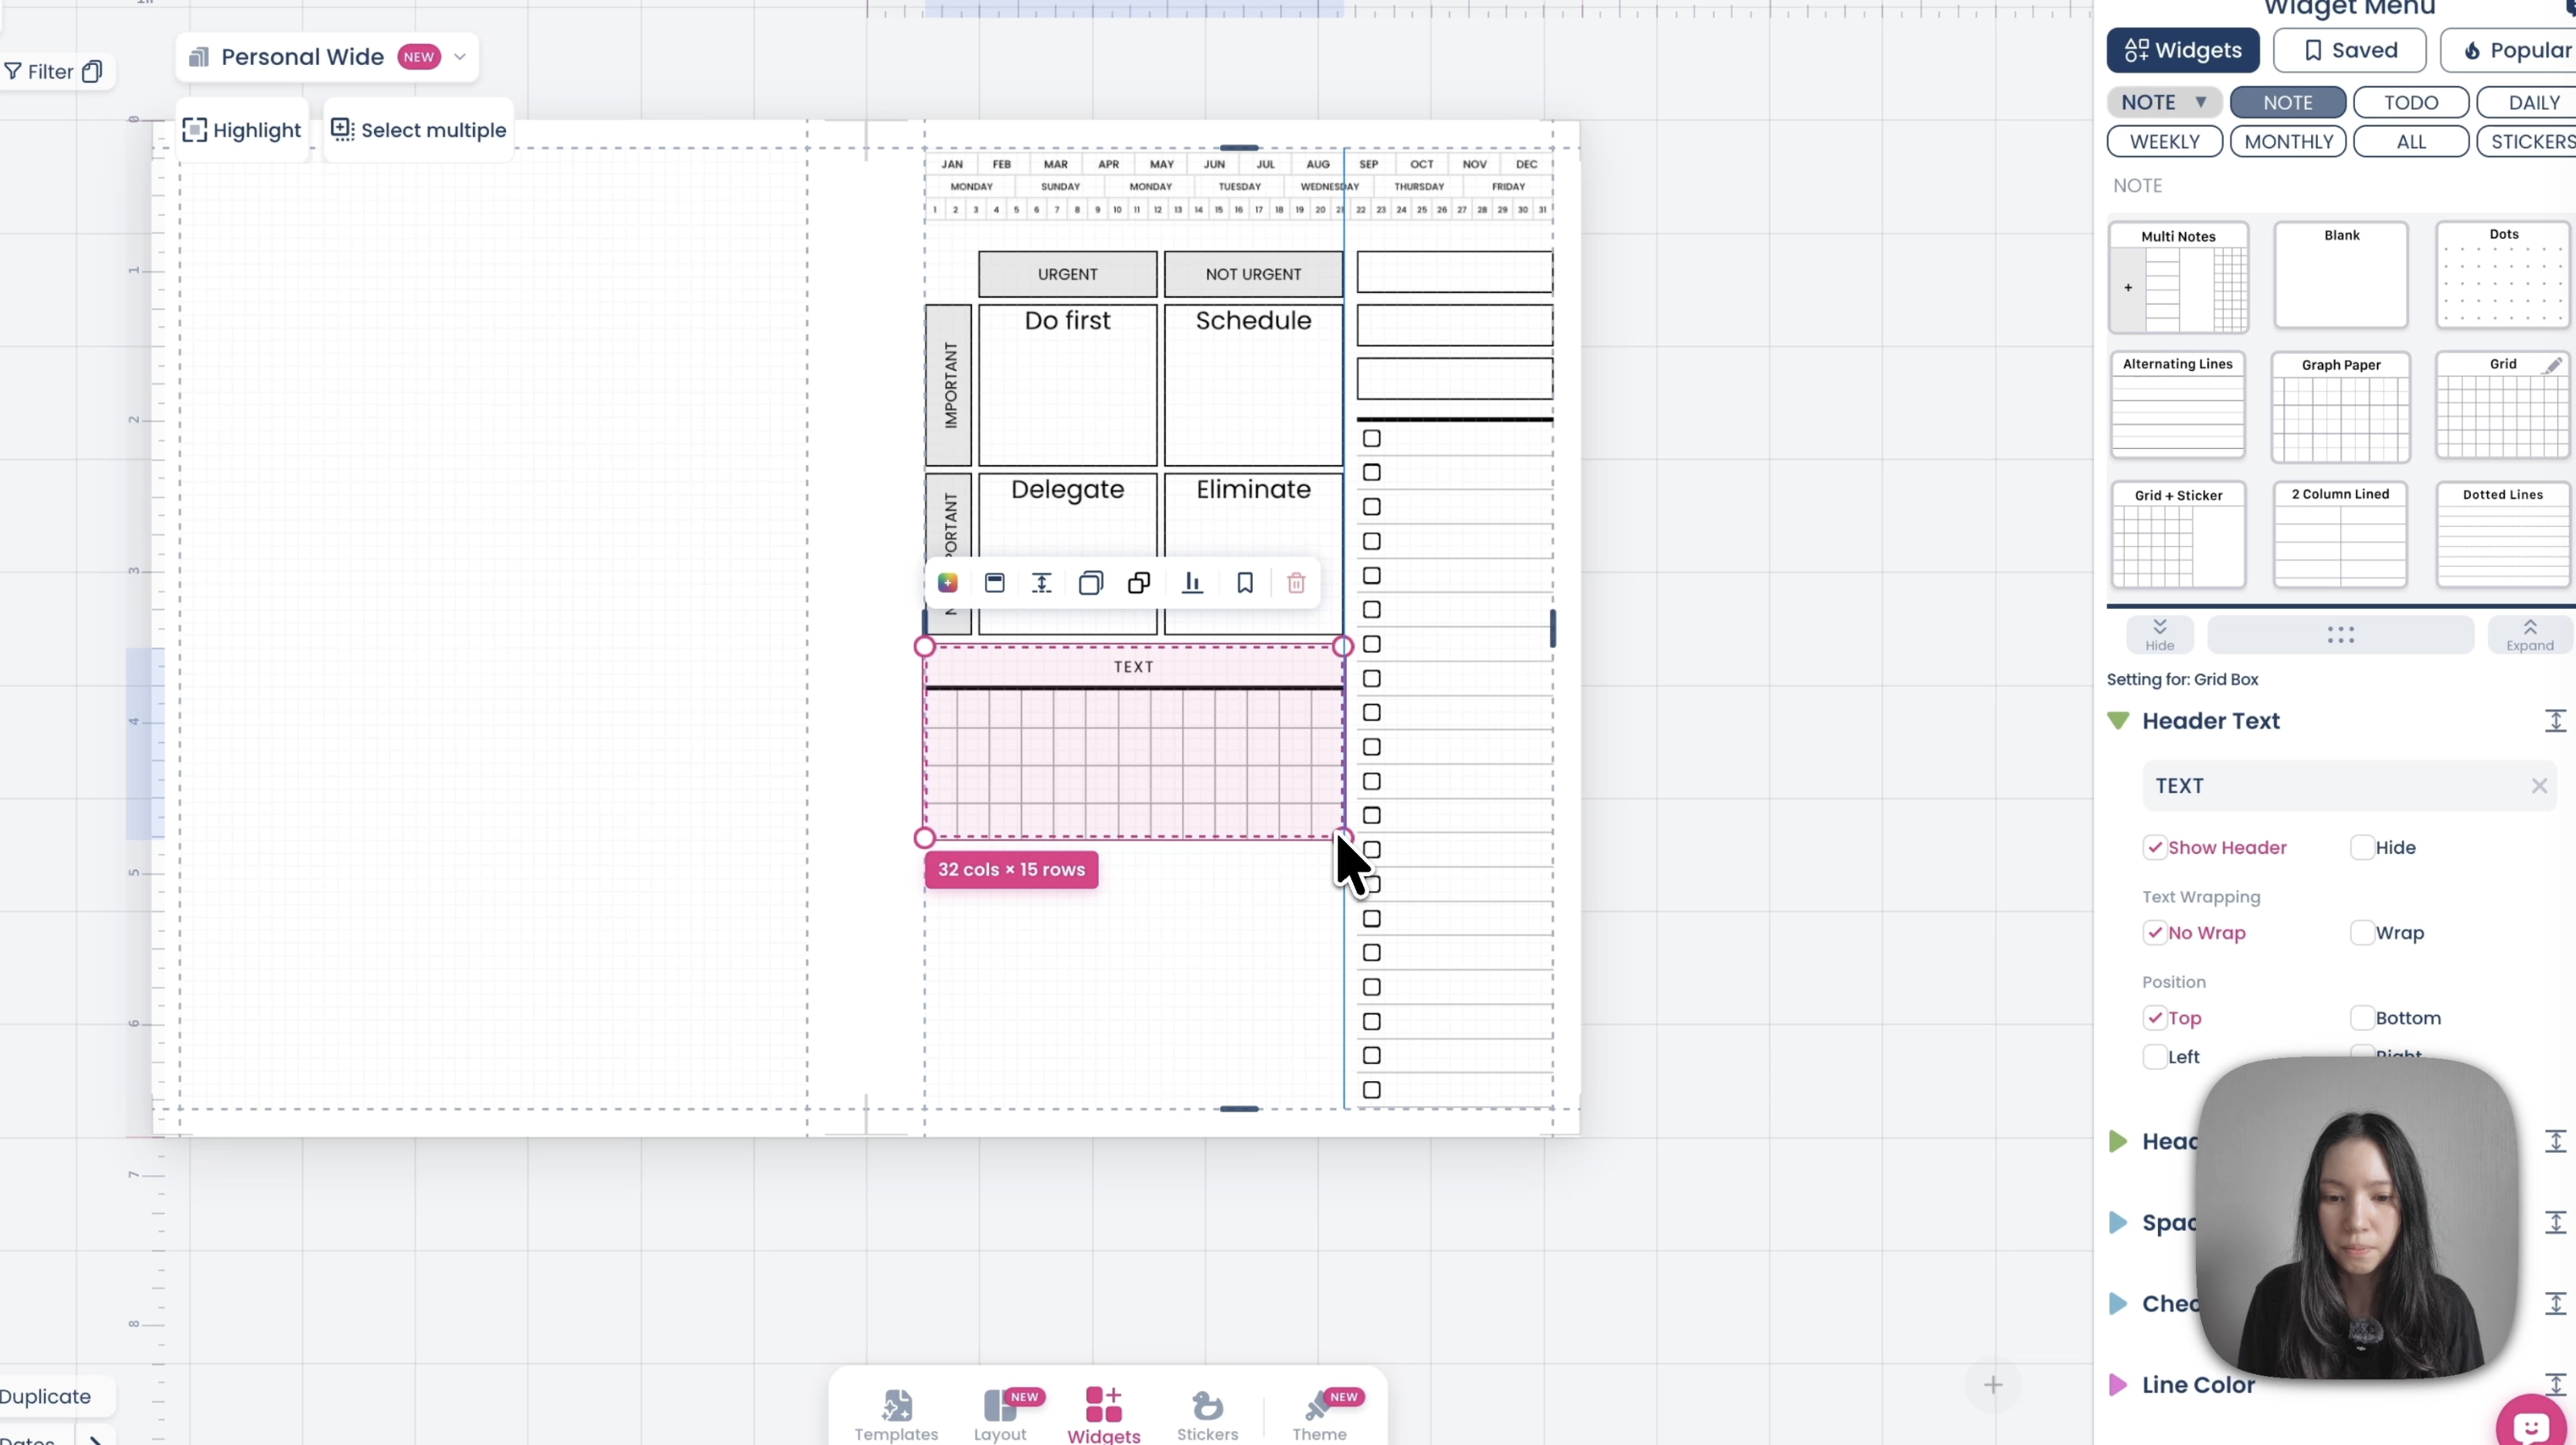2576x1445 pixels.
Task: Open the Templates tab in bottom bar
Action: pos(896,1415)
